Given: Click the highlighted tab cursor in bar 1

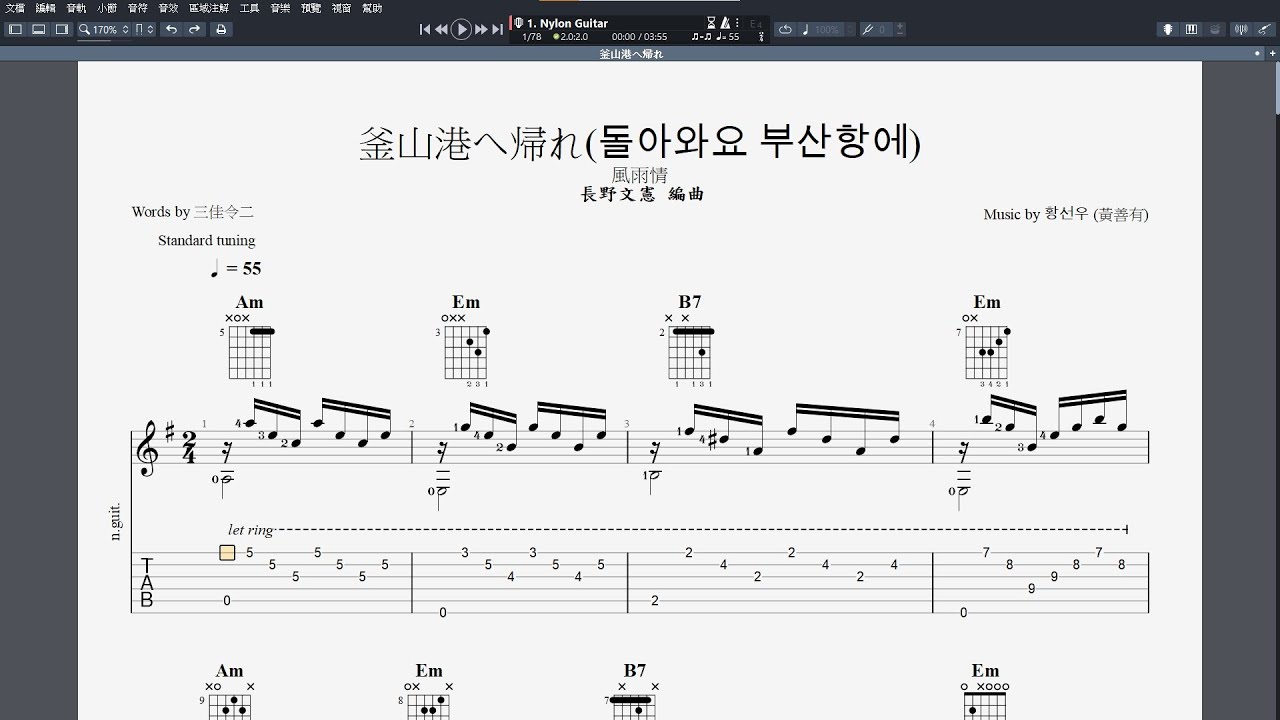Looking at the screenshot, I should 227,552.
